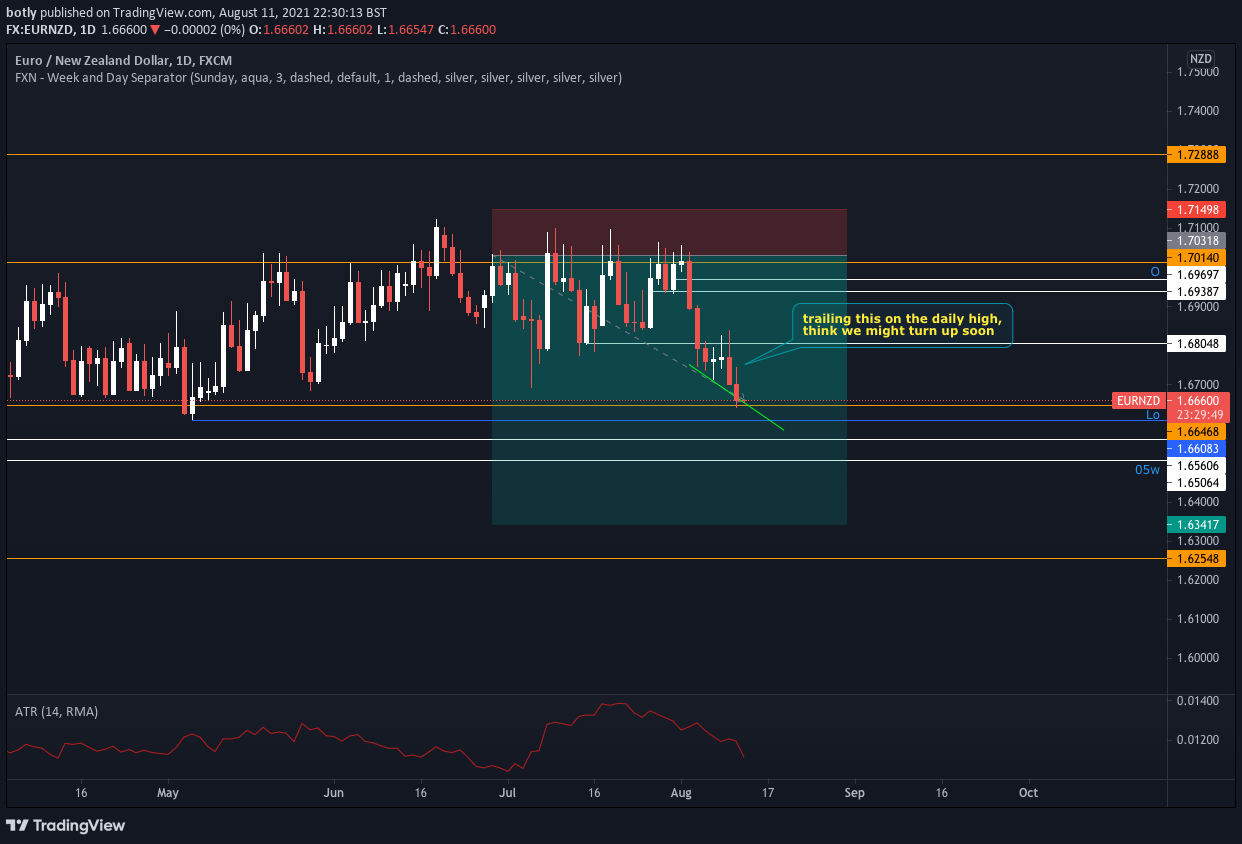This screenshot has width=1242, height=844.
Task: Click the EURNZD 1.66600 current price label
Action: pyautogui.click(x=1170, y=400)
